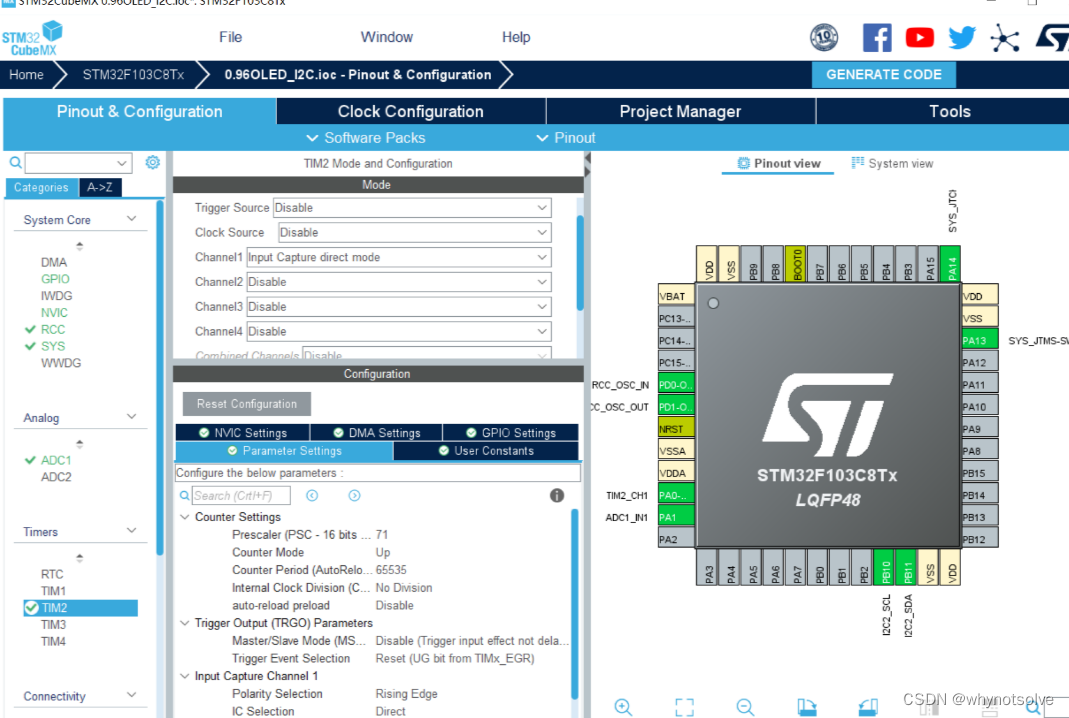Open the User Constants tab
This screenshot has width=1069, height=718.
pos(486,451)
